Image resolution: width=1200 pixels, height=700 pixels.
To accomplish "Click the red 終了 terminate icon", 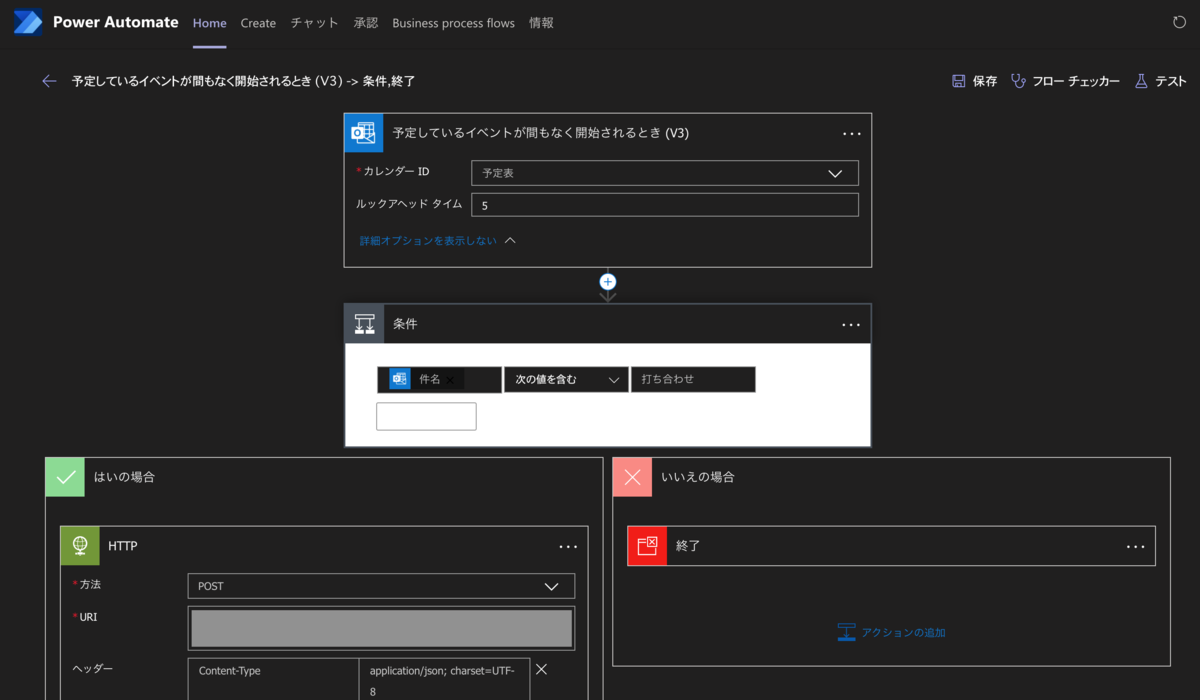I will [647, 546].
